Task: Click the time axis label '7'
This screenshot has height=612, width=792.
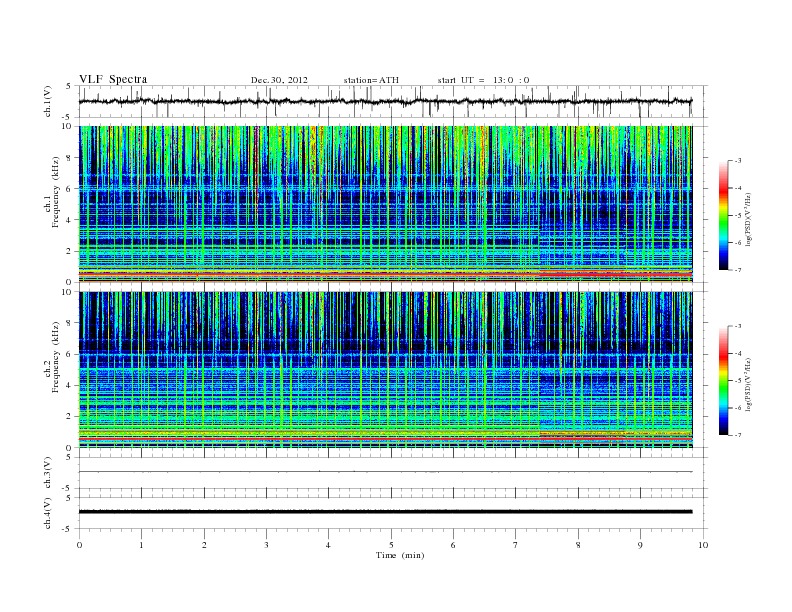Action: (516, 545)
